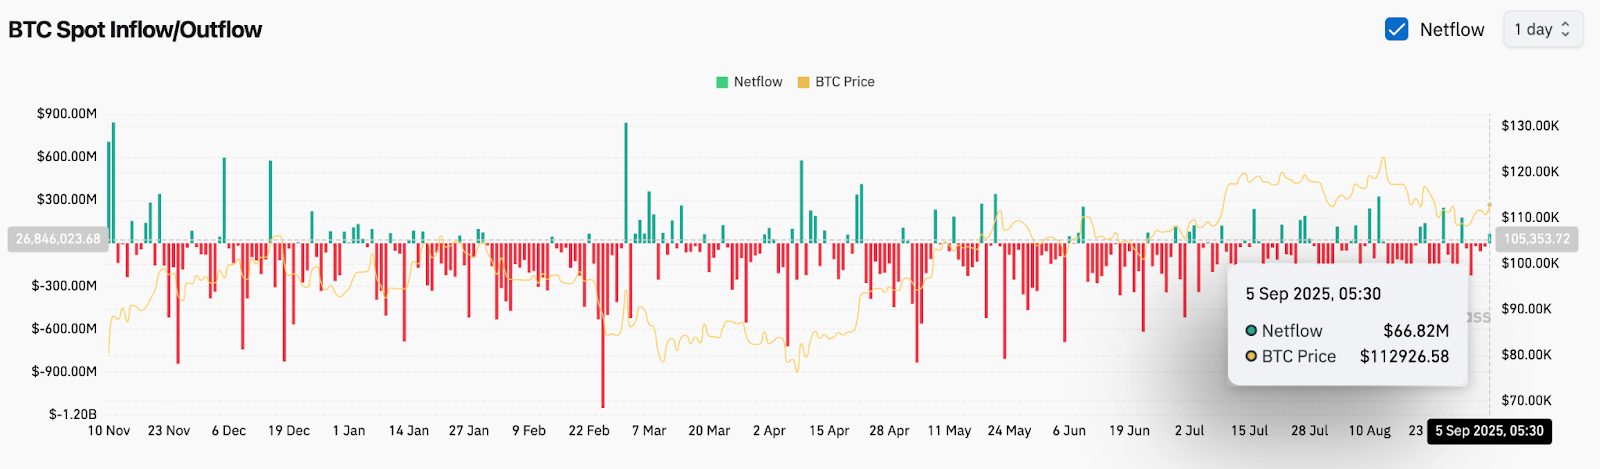Click the yellow BTC Price legend swatch

point(803,82)
